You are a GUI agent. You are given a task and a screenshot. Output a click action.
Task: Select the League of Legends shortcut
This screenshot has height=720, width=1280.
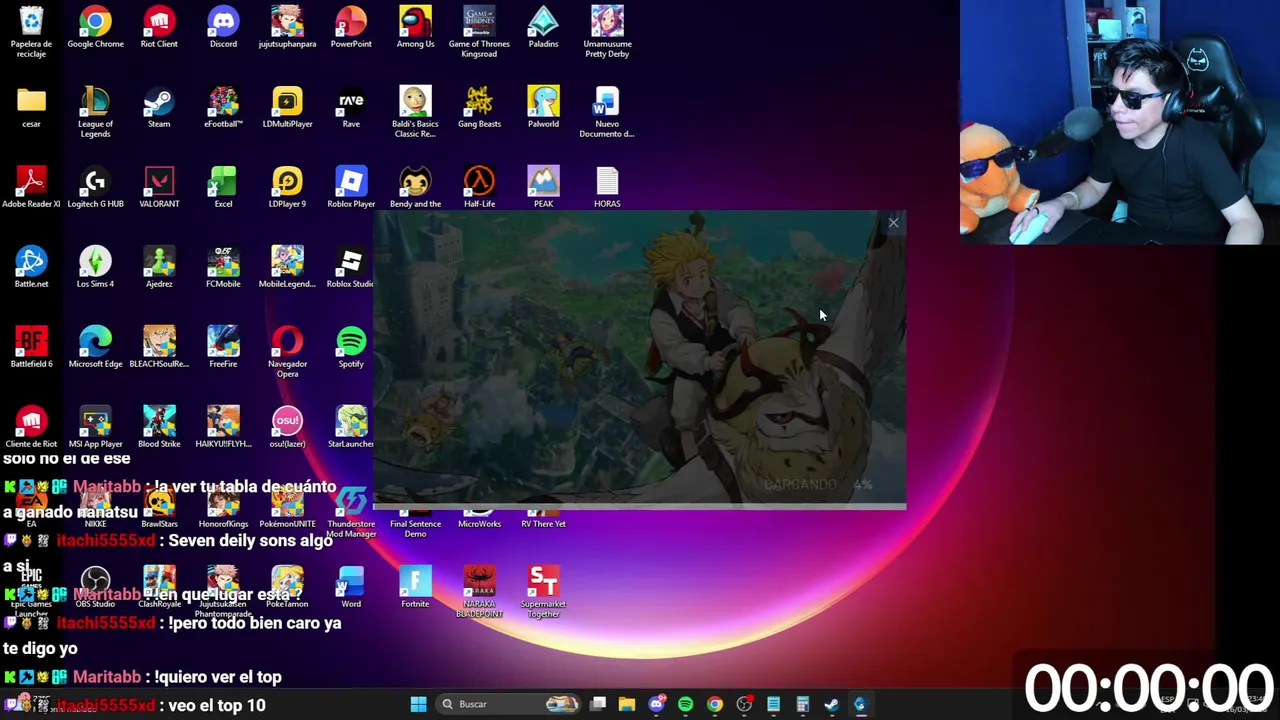point(95,111)
